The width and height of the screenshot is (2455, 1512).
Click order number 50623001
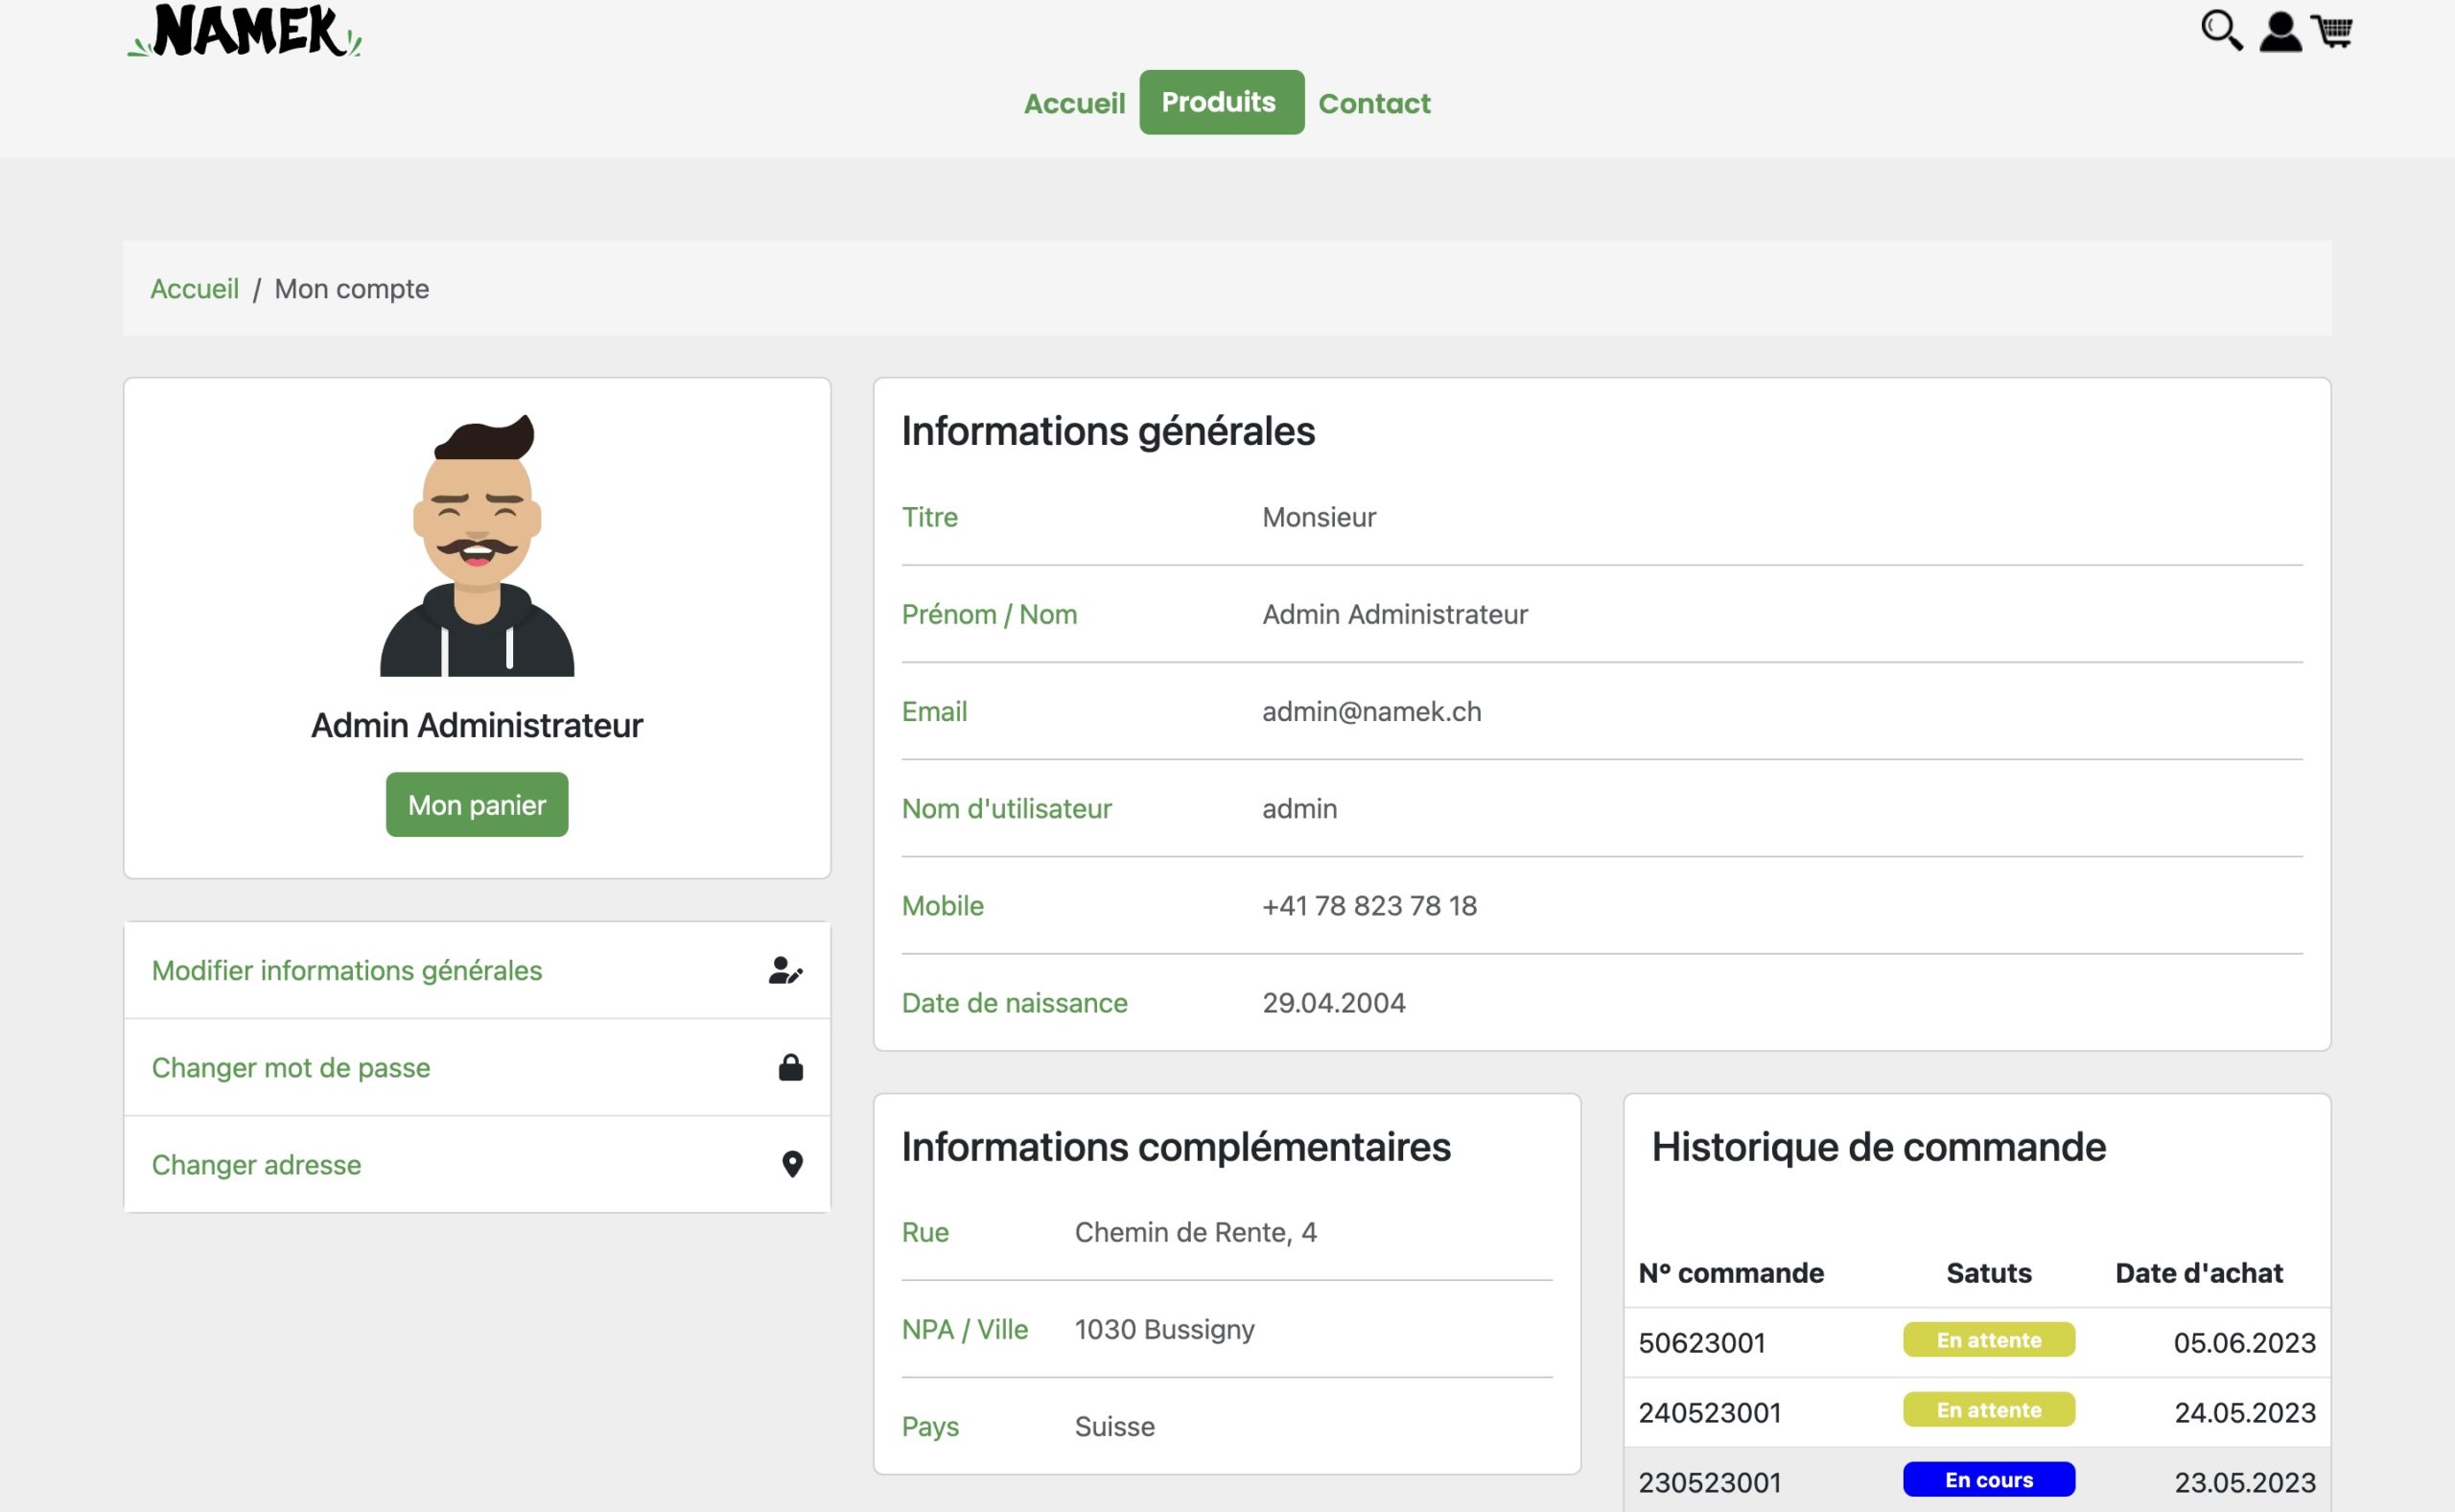(1701, 1342)
